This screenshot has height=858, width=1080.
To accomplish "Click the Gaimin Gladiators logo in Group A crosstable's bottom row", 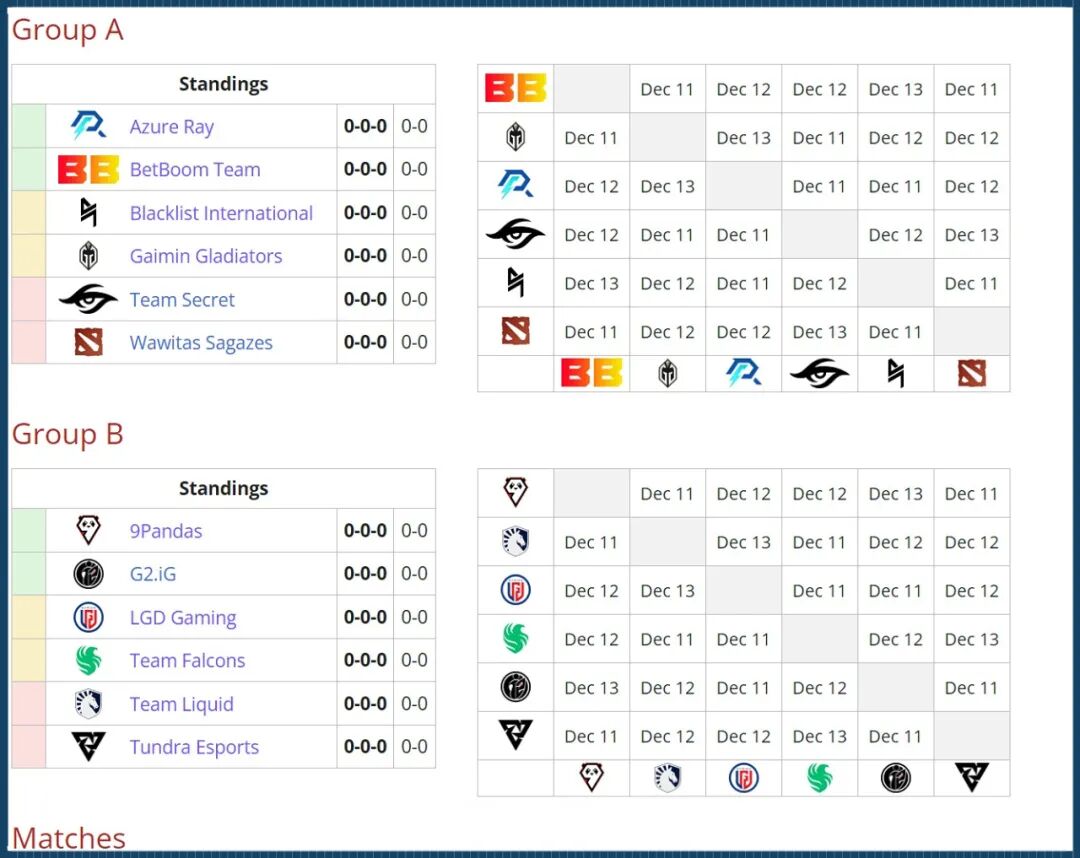I will [667, 373].
